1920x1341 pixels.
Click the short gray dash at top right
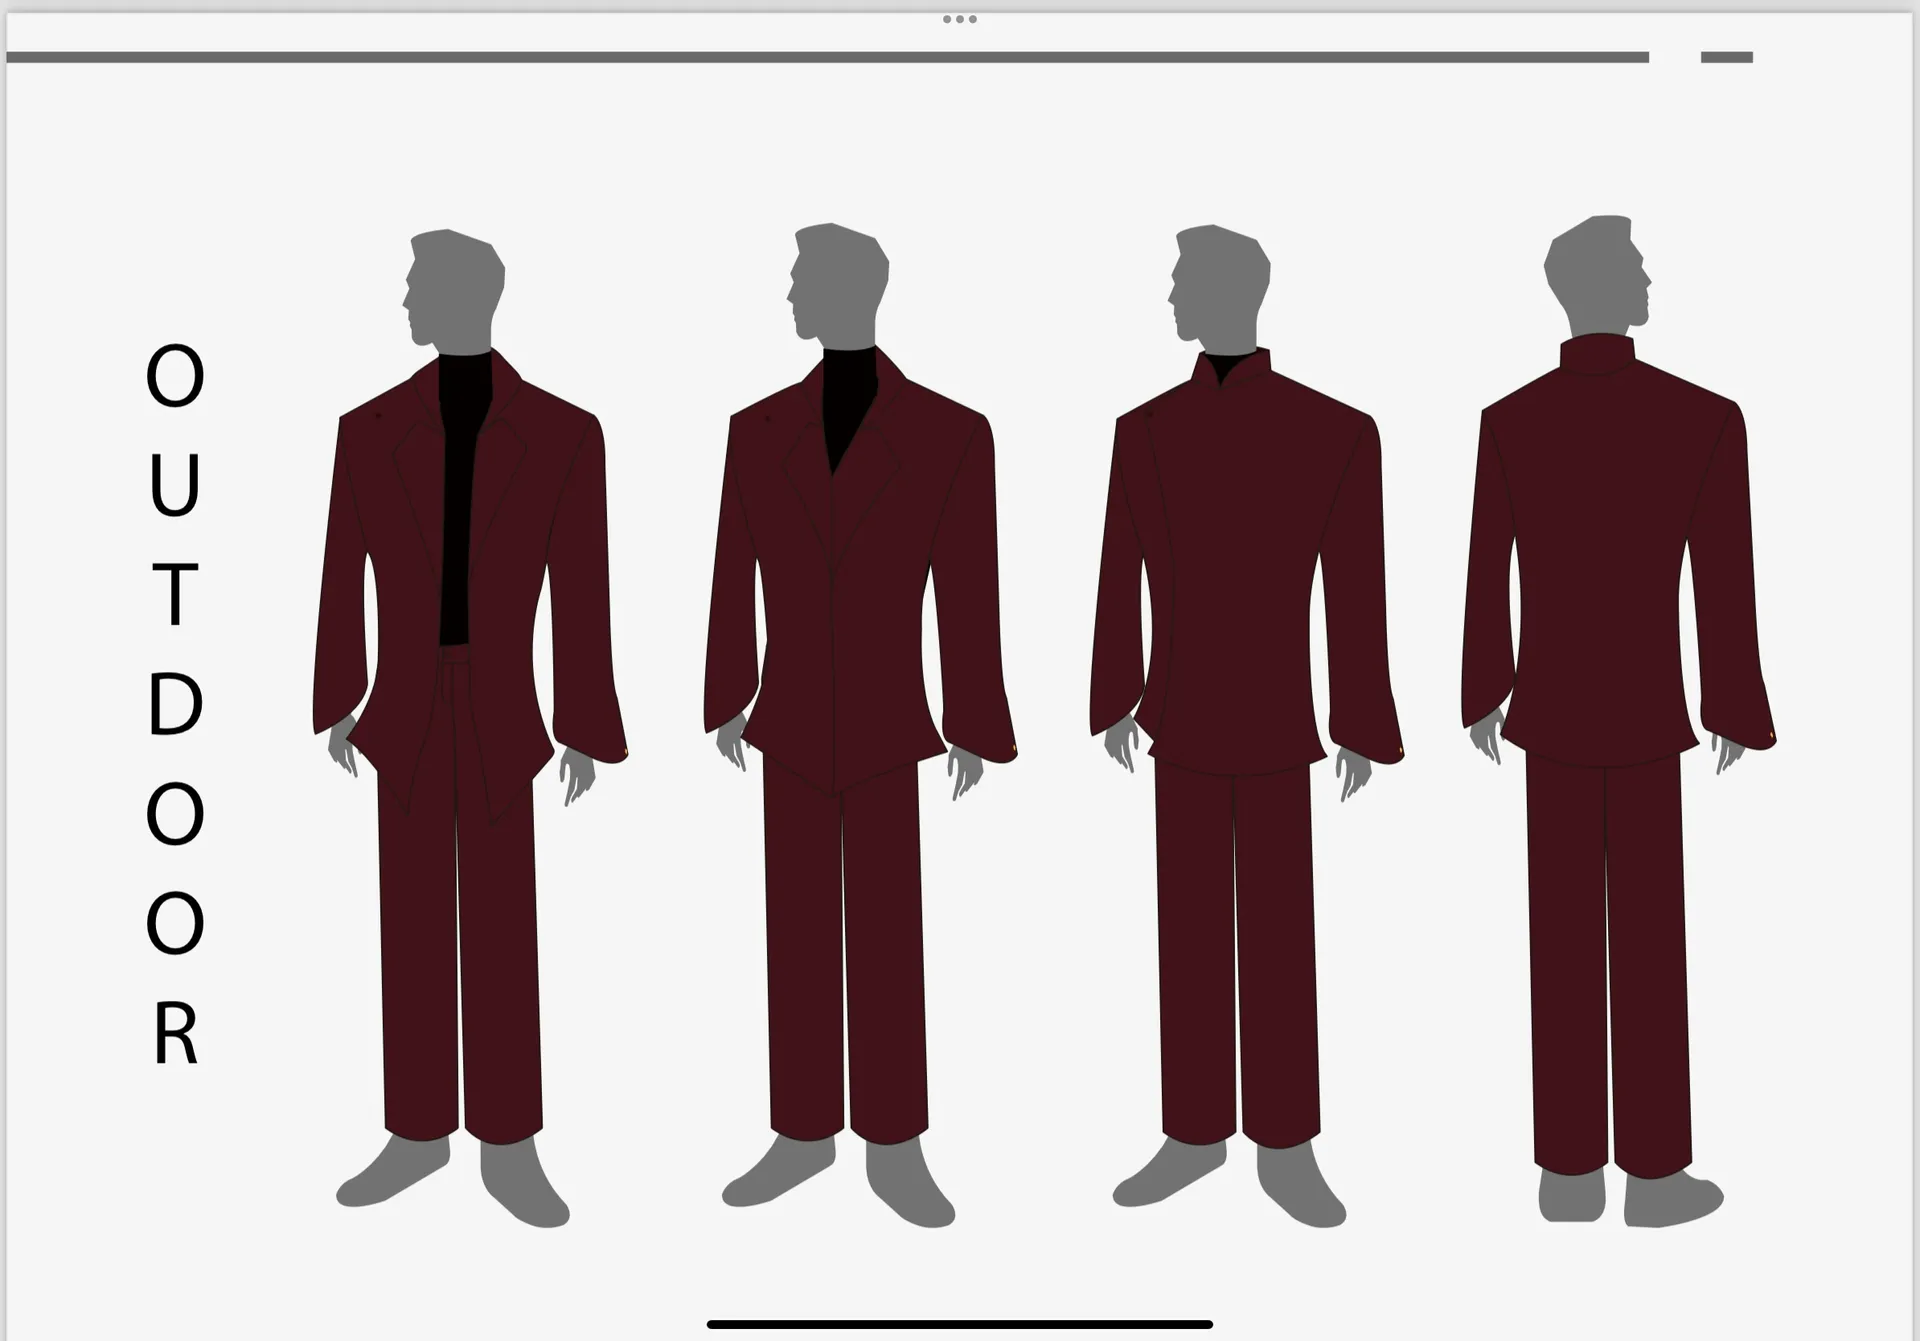click(x=1726, y=57)
